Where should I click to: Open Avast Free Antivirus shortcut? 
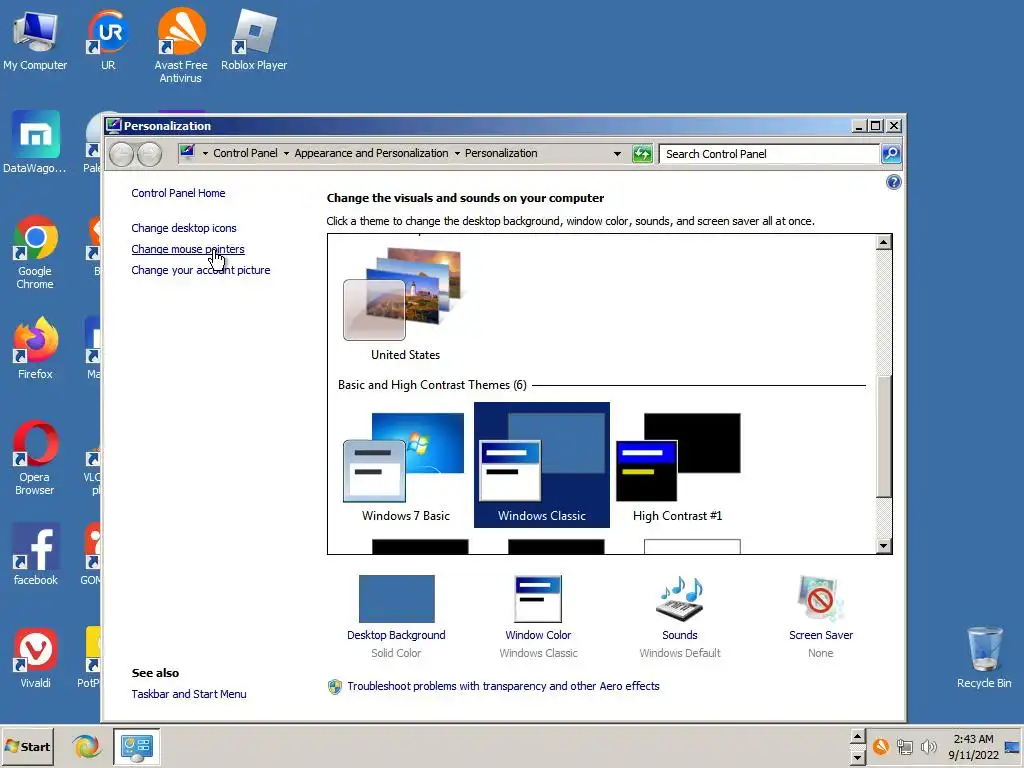click(181, 46)
